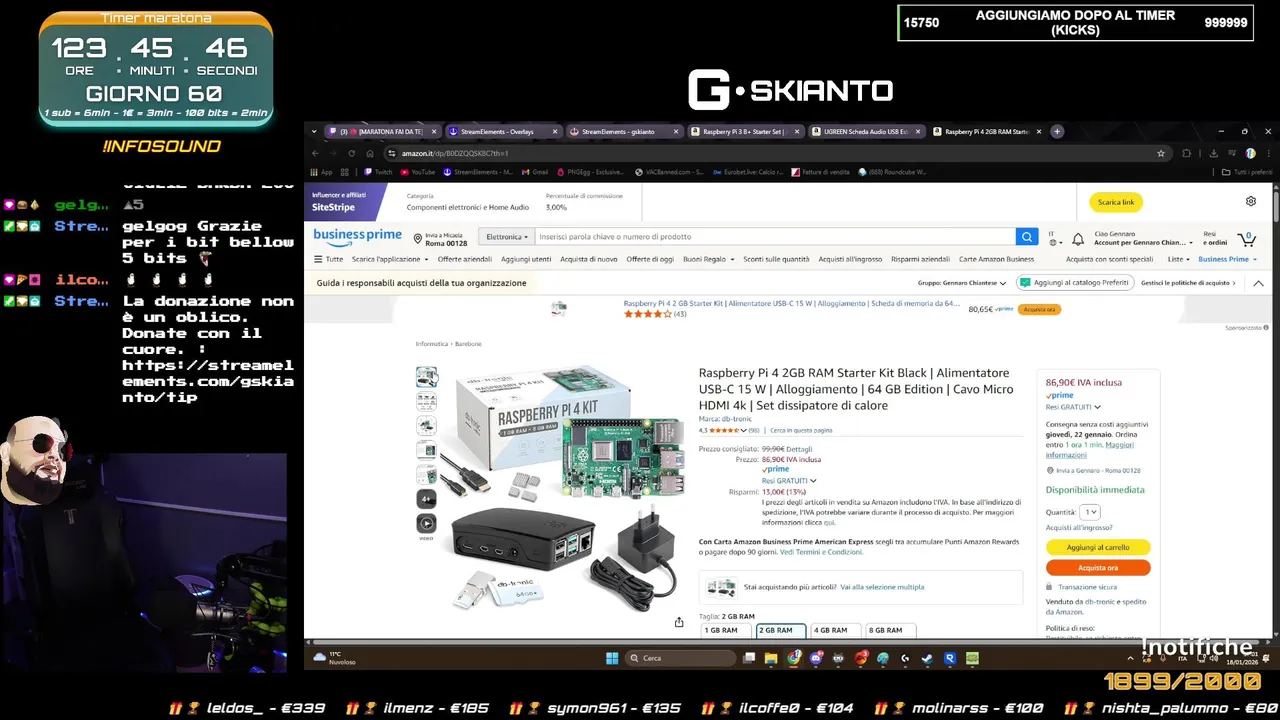Switch to StreamElements - gskianto tab
Screen dimensions: 1280x720
coord(624,131)
